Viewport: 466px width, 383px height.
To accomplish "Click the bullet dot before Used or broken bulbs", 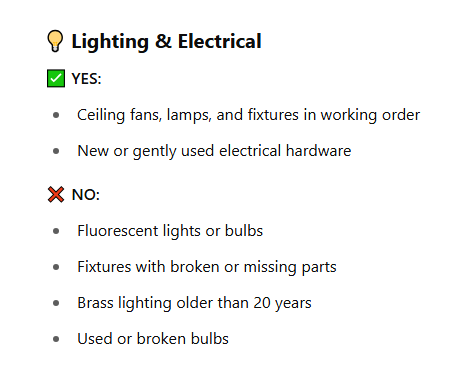I will 56,339.
